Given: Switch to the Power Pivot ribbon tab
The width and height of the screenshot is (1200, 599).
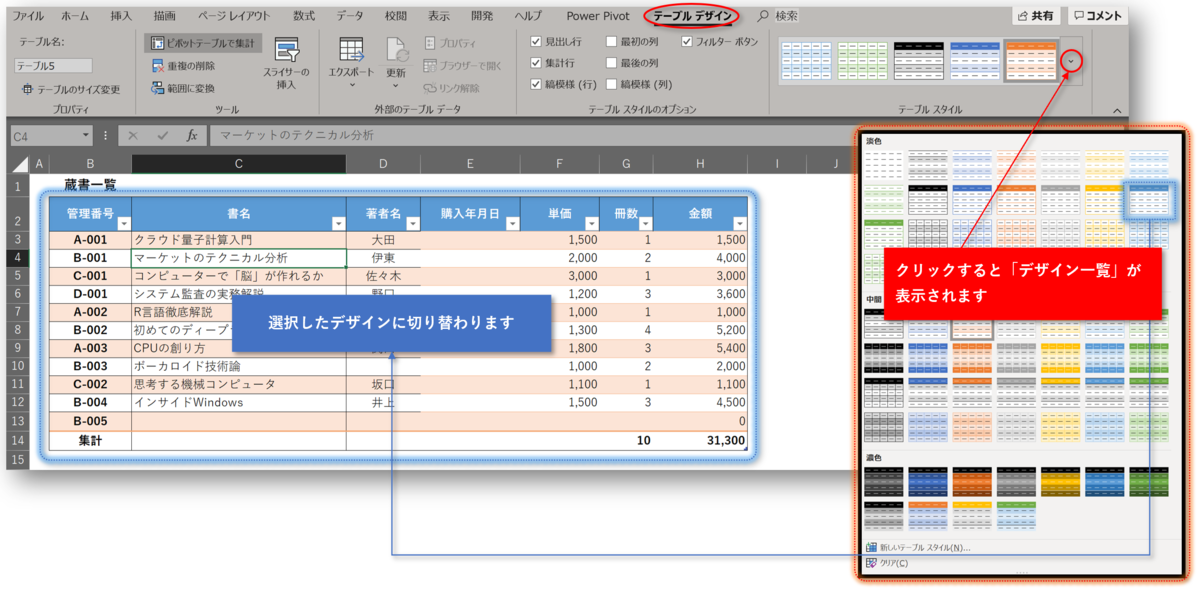Looking at the screenshot, I should tap(597, 15).
